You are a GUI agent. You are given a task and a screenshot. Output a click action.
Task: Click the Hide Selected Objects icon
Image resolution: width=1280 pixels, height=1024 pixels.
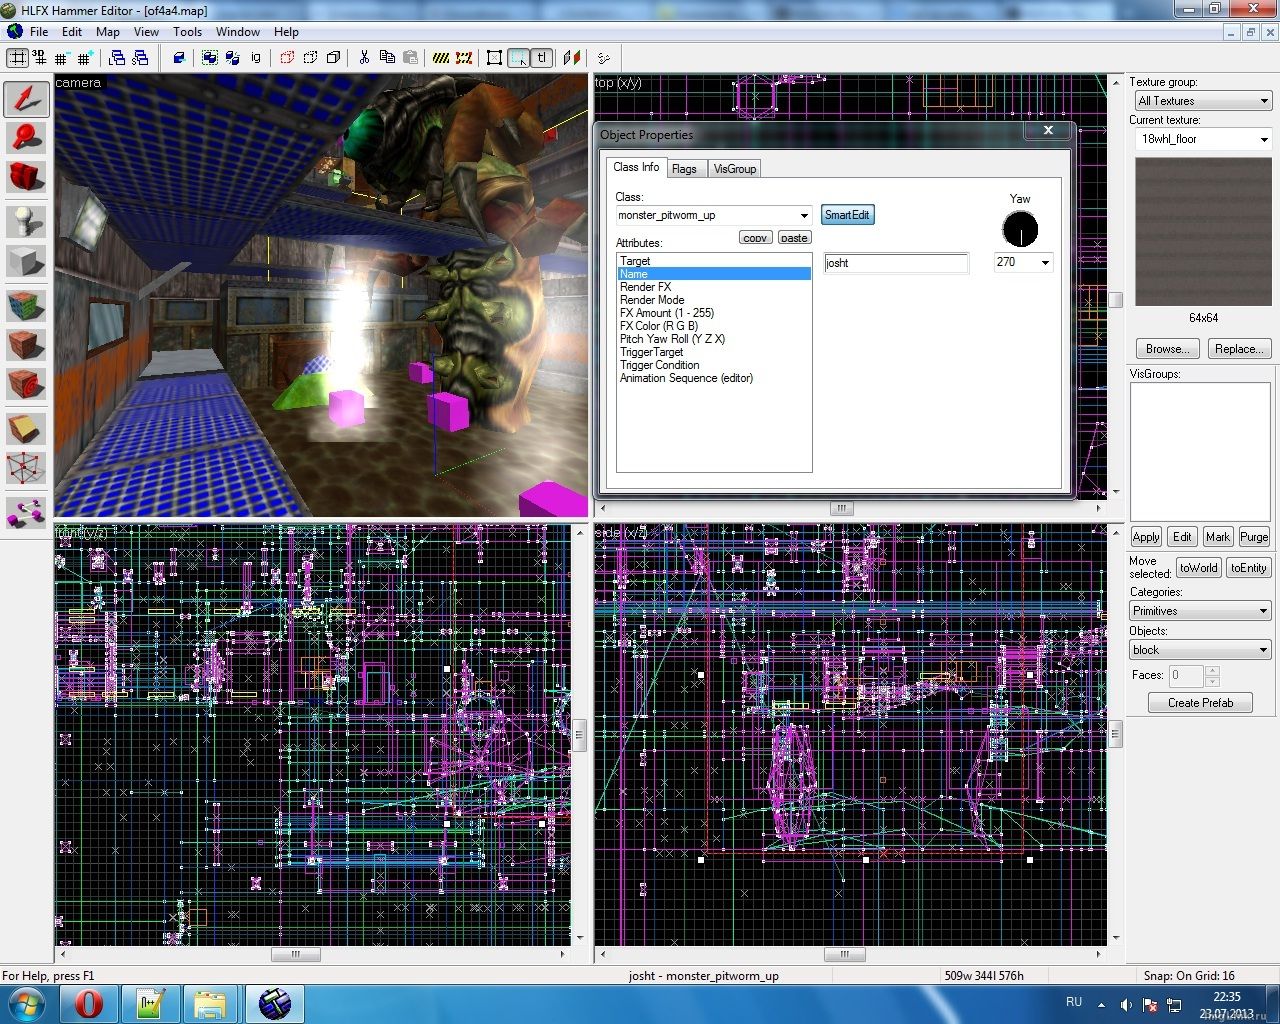(x=287, y=58)
